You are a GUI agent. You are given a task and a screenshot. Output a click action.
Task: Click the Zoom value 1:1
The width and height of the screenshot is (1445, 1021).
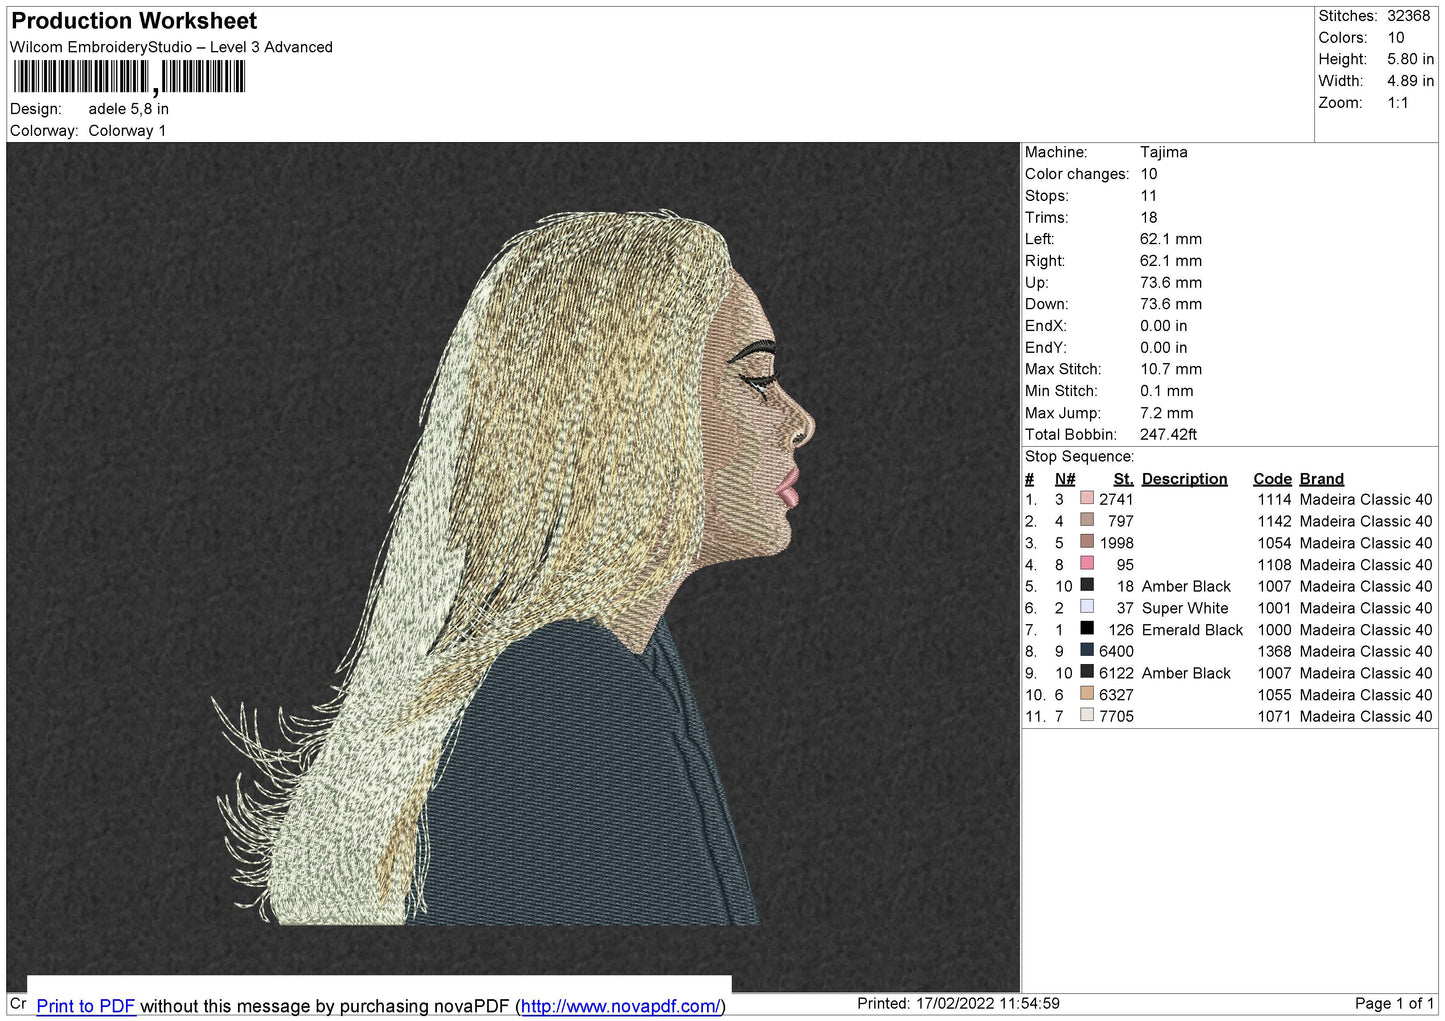[1397, 103]
